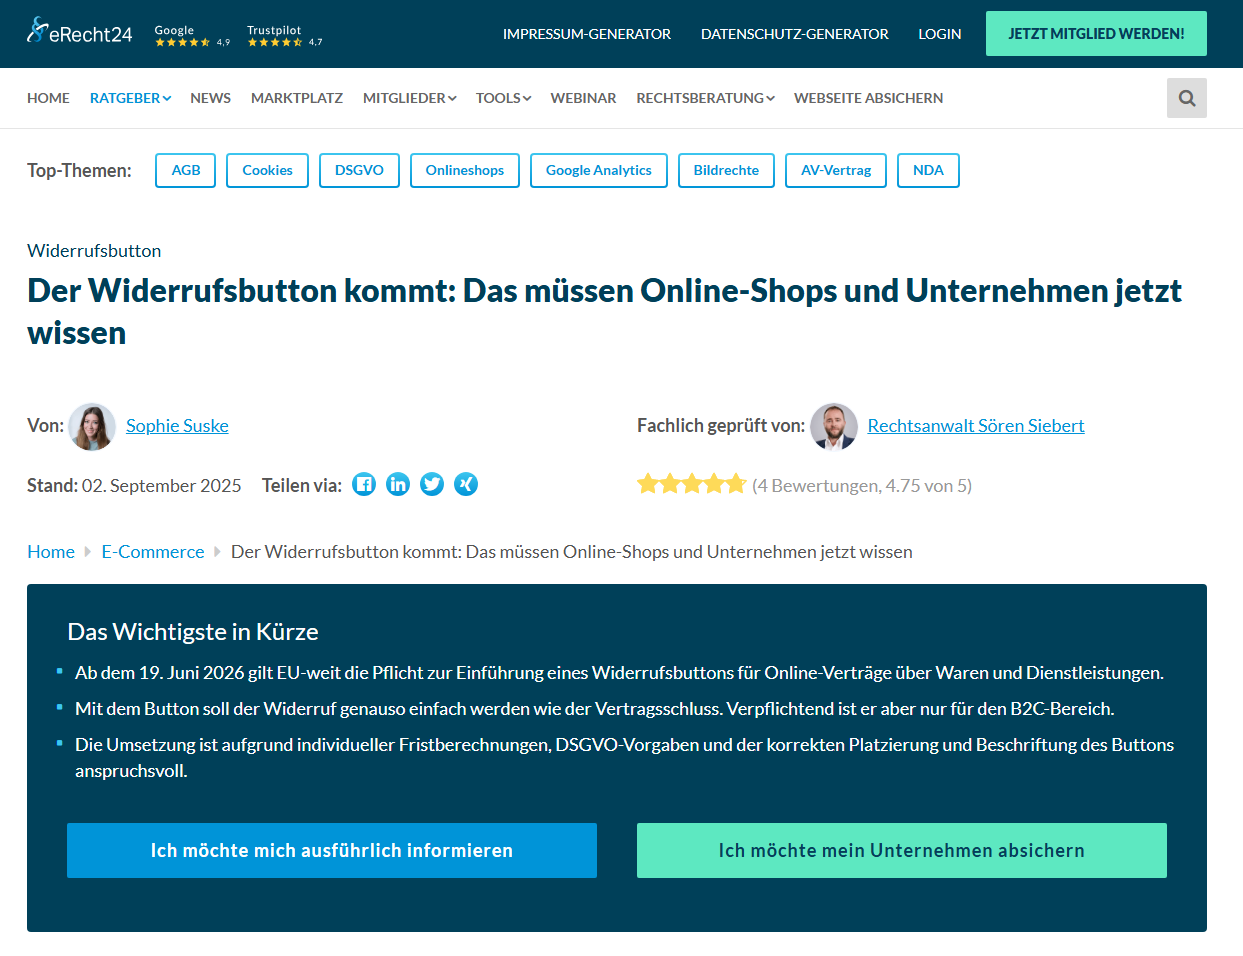Expand the Ratgeber dropdown menu
This screenshot has width=1243, height=956.
130,98
